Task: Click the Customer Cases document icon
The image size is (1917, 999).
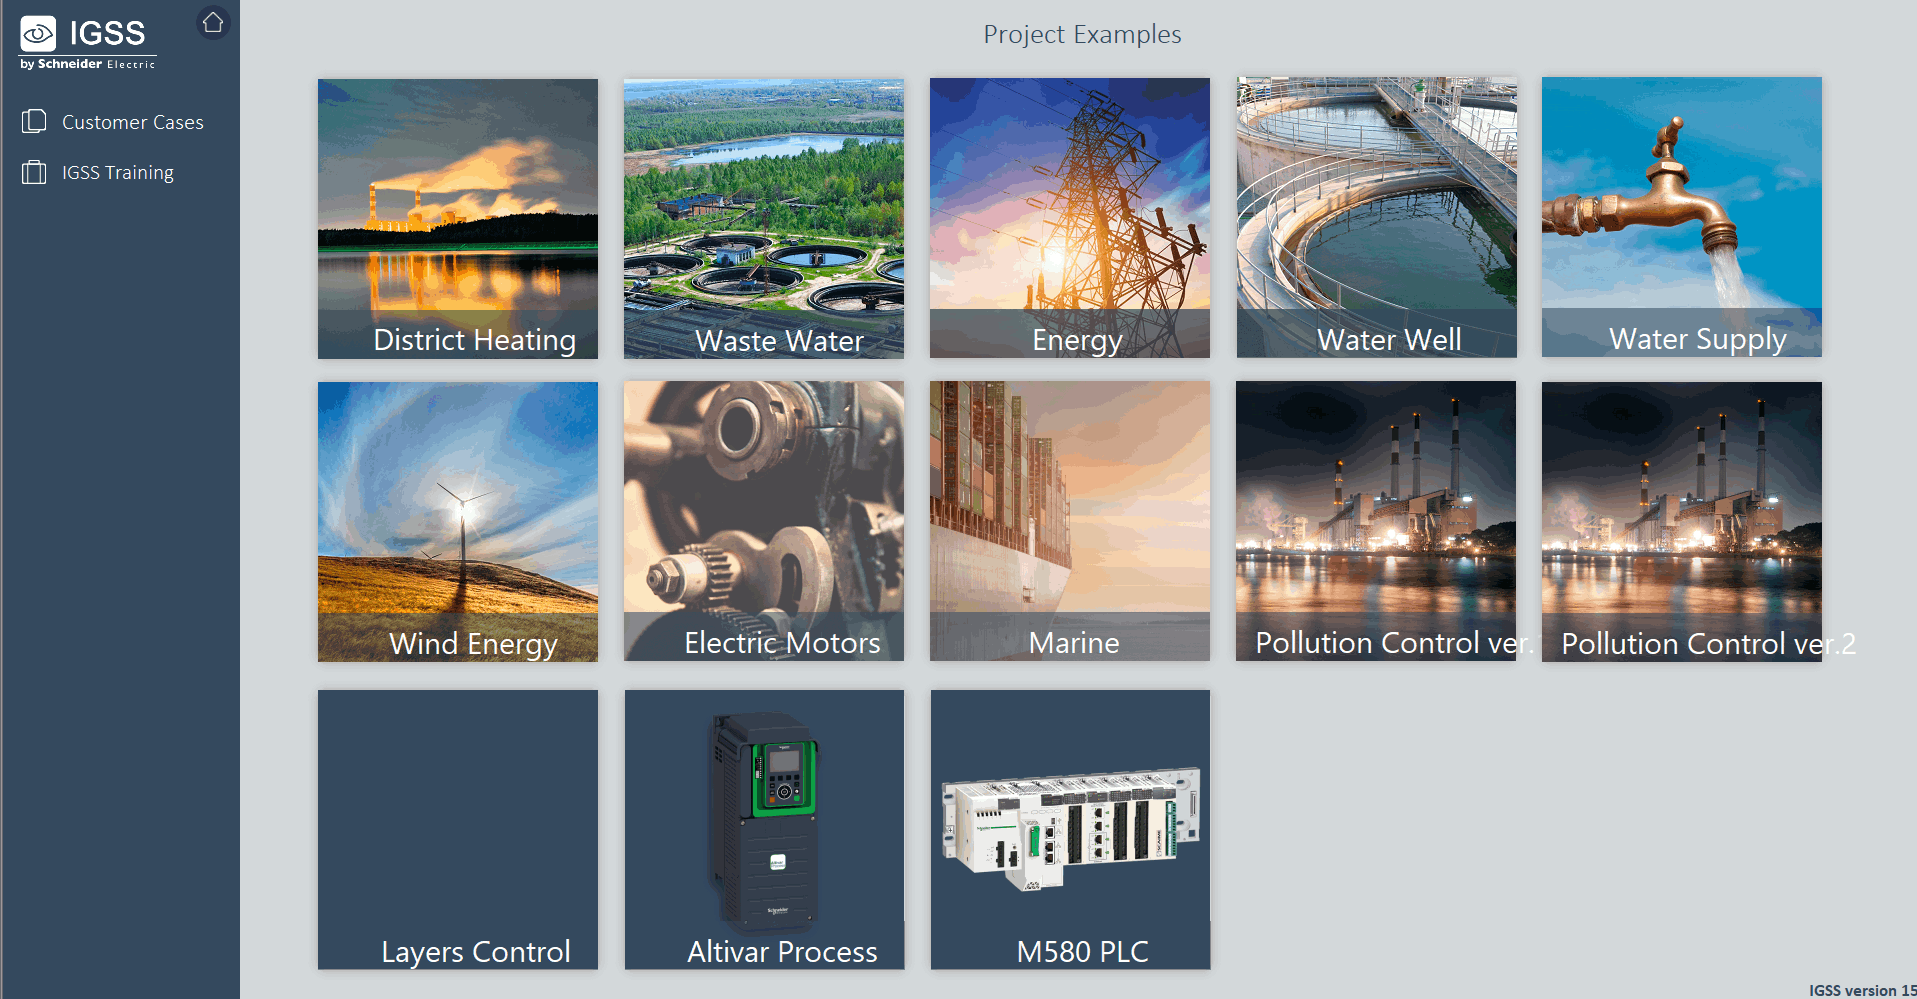Action: coord(34,122)
